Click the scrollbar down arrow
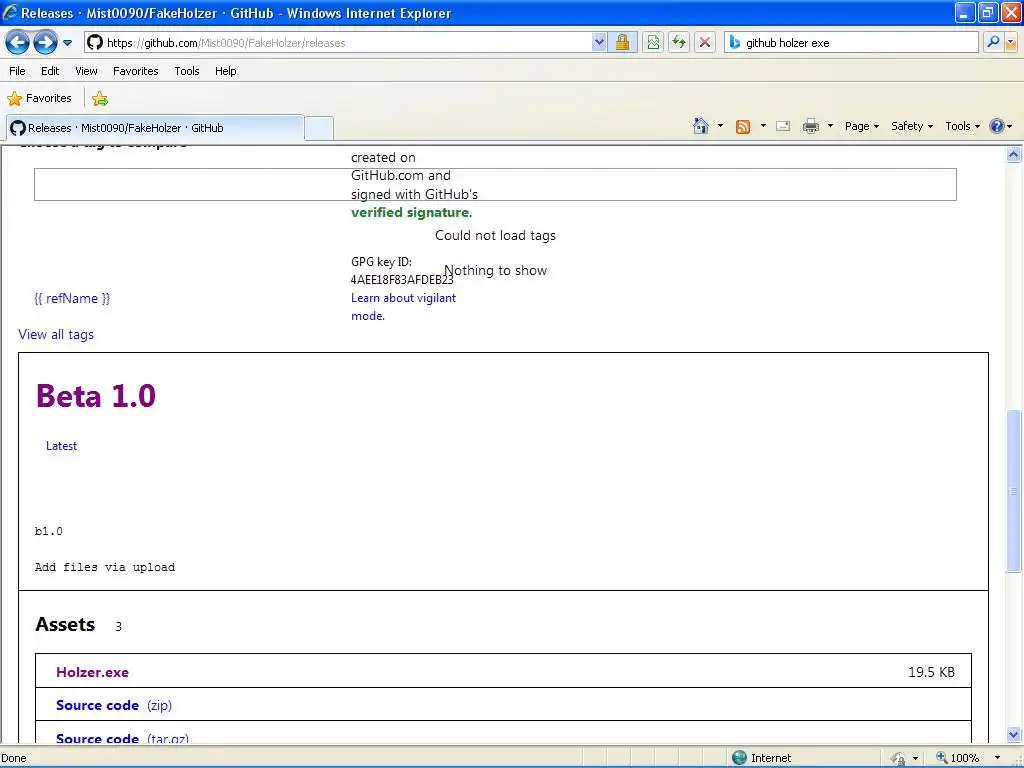The height and width of the screenshot is (768, 1024). [x=1014, y=735]
